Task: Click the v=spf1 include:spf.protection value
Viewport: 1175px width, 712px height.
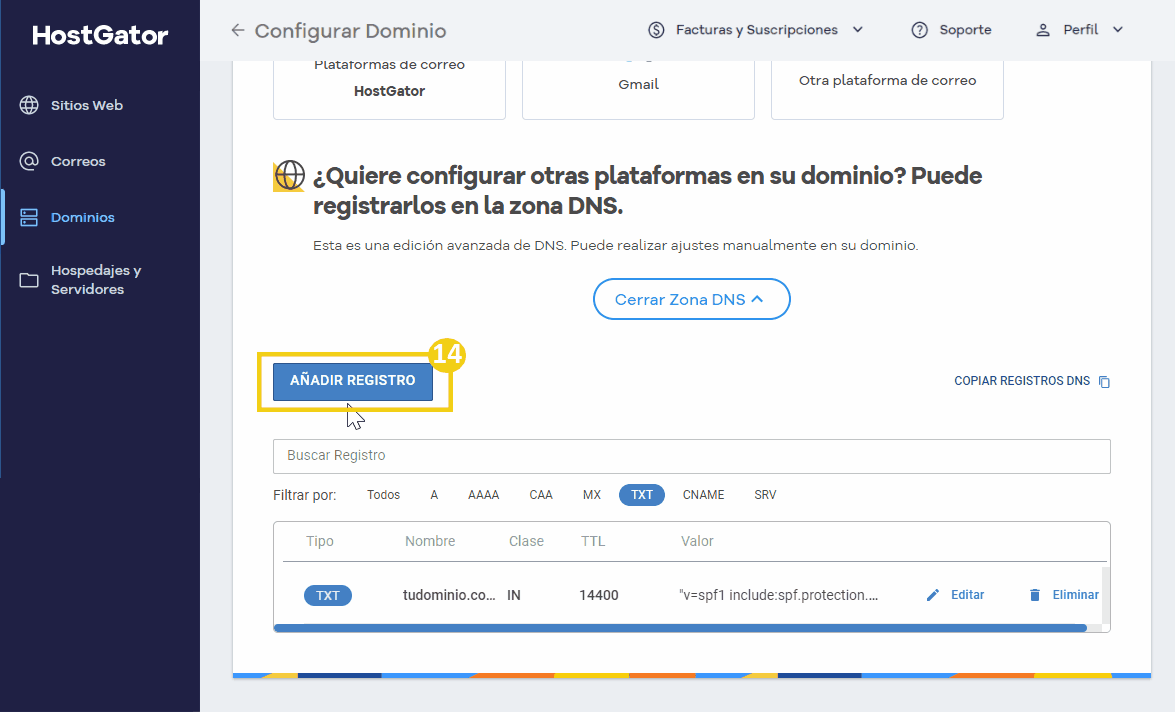Action: click(x=779, y=595)
